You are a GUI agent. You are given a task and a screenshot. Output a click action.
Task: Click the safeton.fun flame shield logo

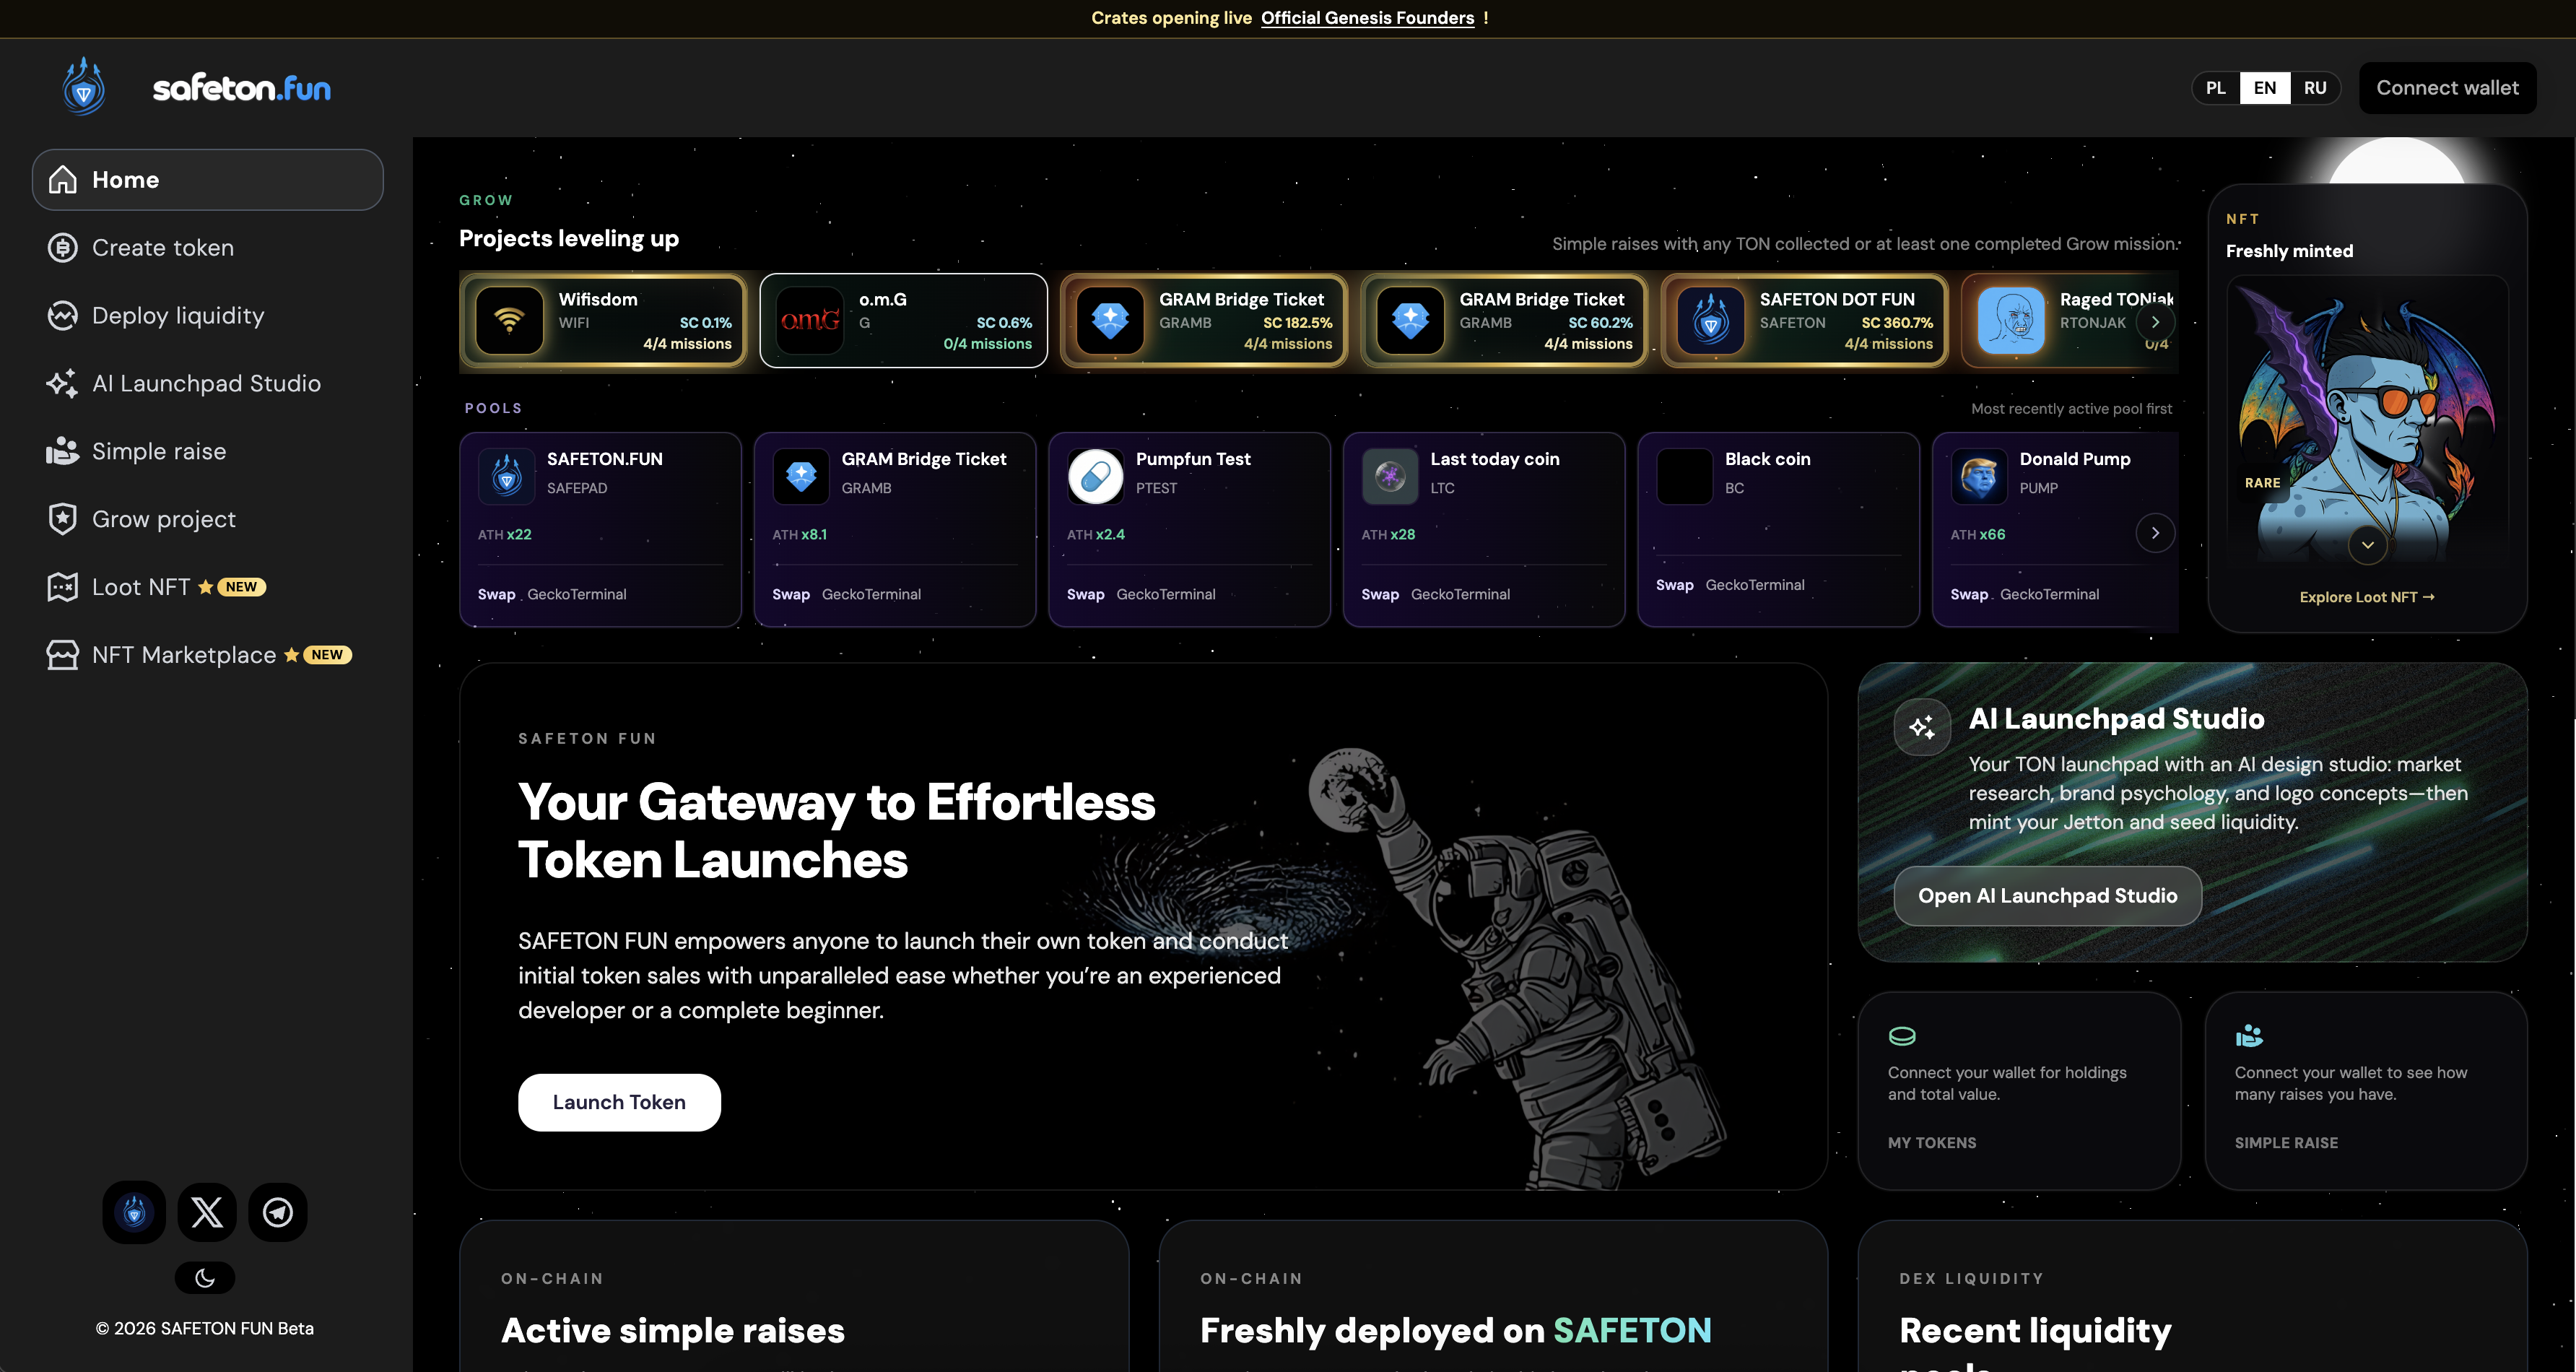[84, 87]
